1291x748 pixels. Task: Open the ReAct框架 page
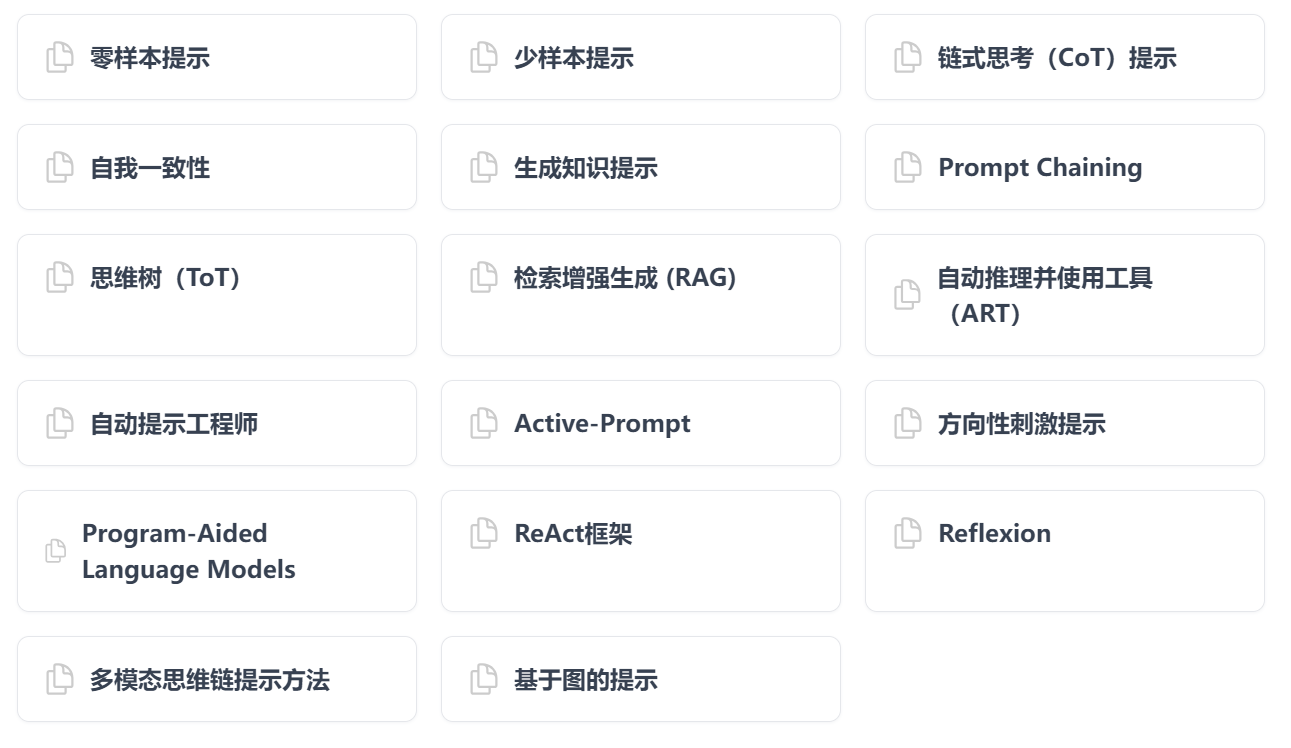pyautogui.click(x=573, y=534)
